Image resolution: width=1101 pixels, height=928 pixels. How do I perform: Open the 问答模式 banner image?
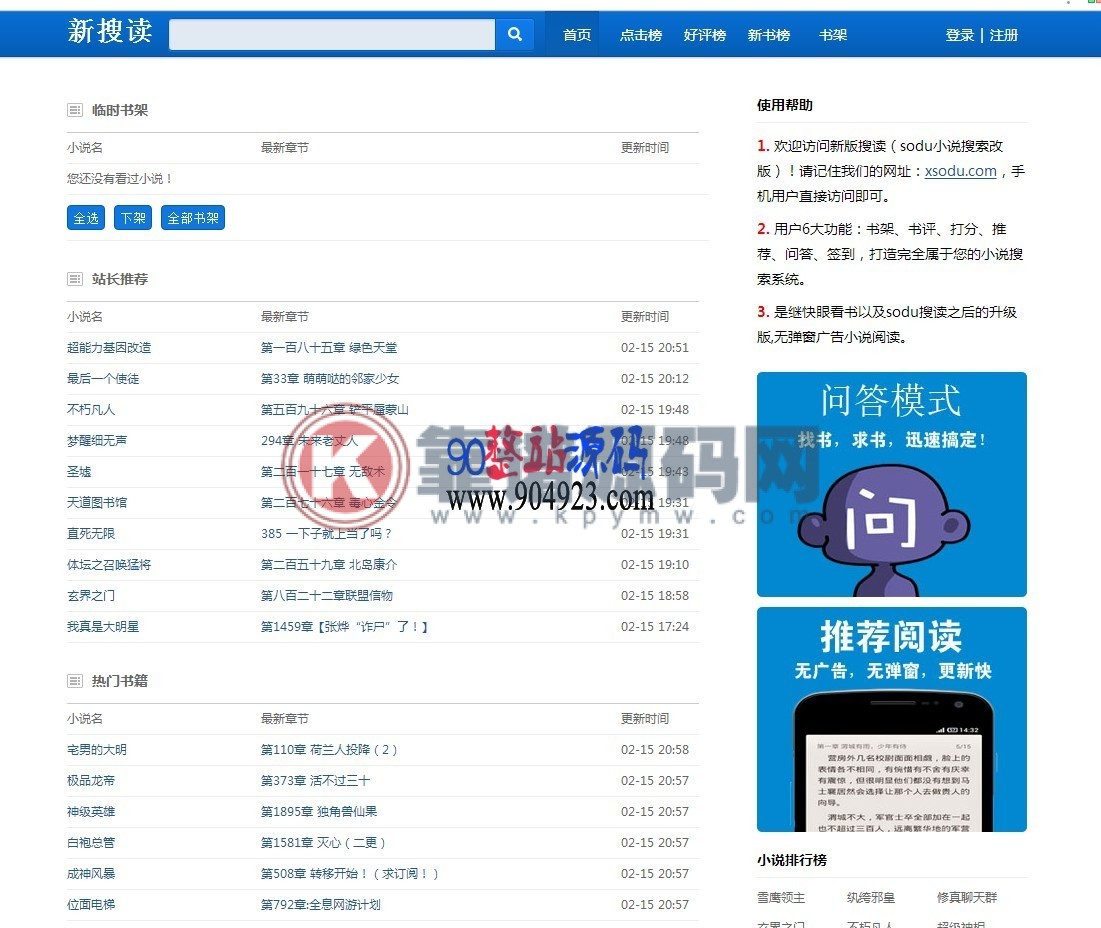click(892, 484)
